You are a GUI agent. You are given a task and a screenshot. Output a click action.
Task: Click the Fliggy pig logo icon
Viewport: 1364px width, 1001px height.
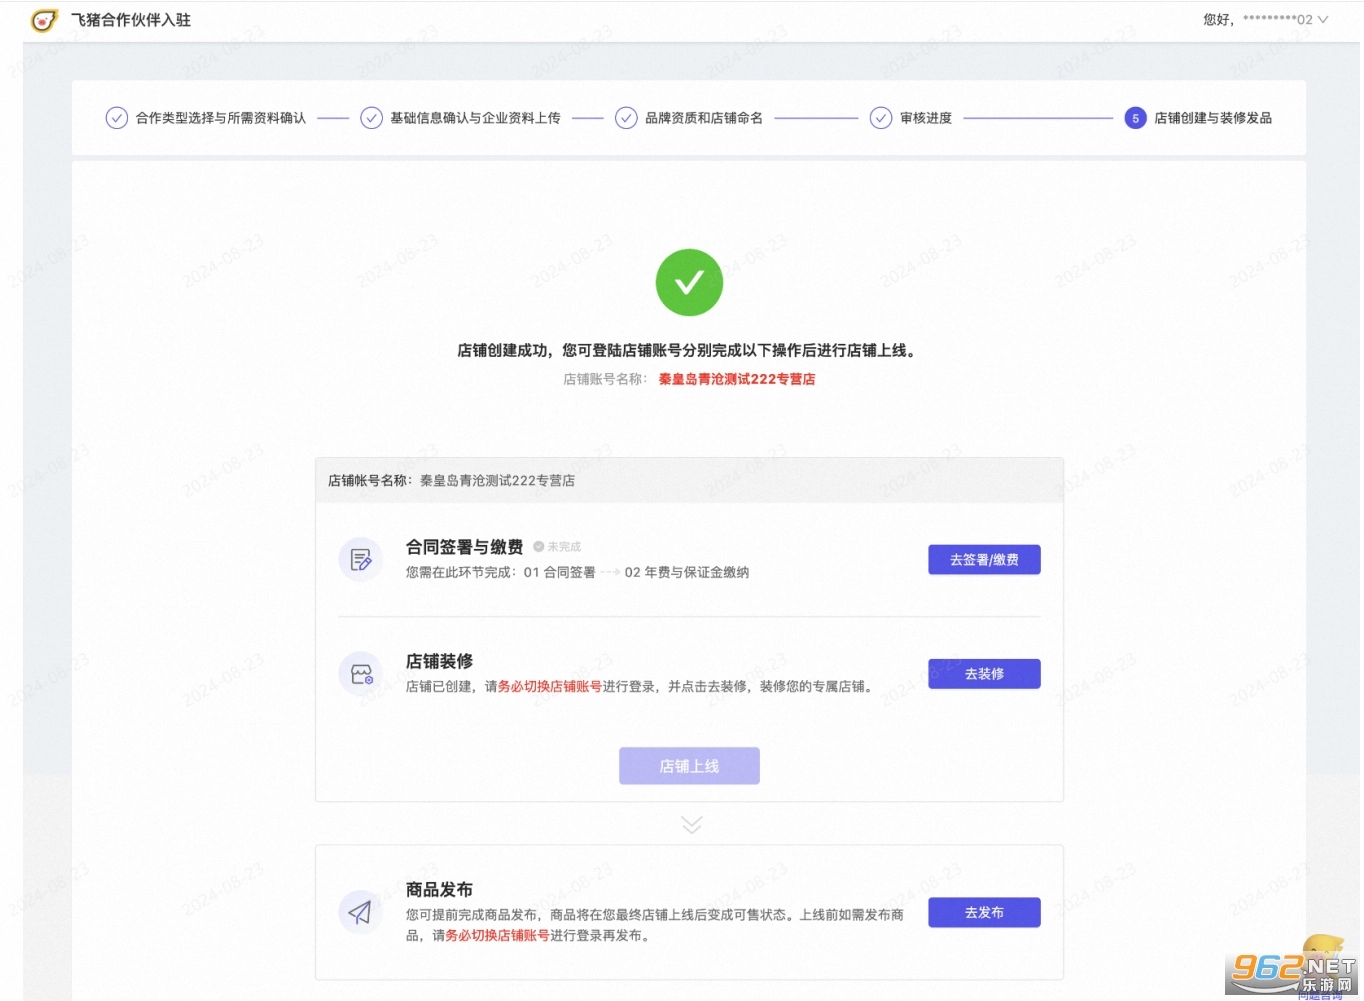tap(44, 20)
